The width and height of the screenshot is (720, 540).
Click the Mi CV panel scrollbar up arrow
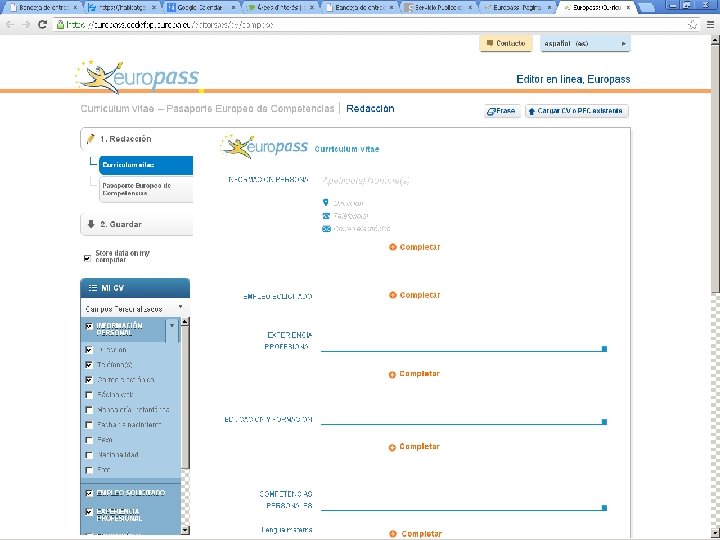(x=185, y=321)
